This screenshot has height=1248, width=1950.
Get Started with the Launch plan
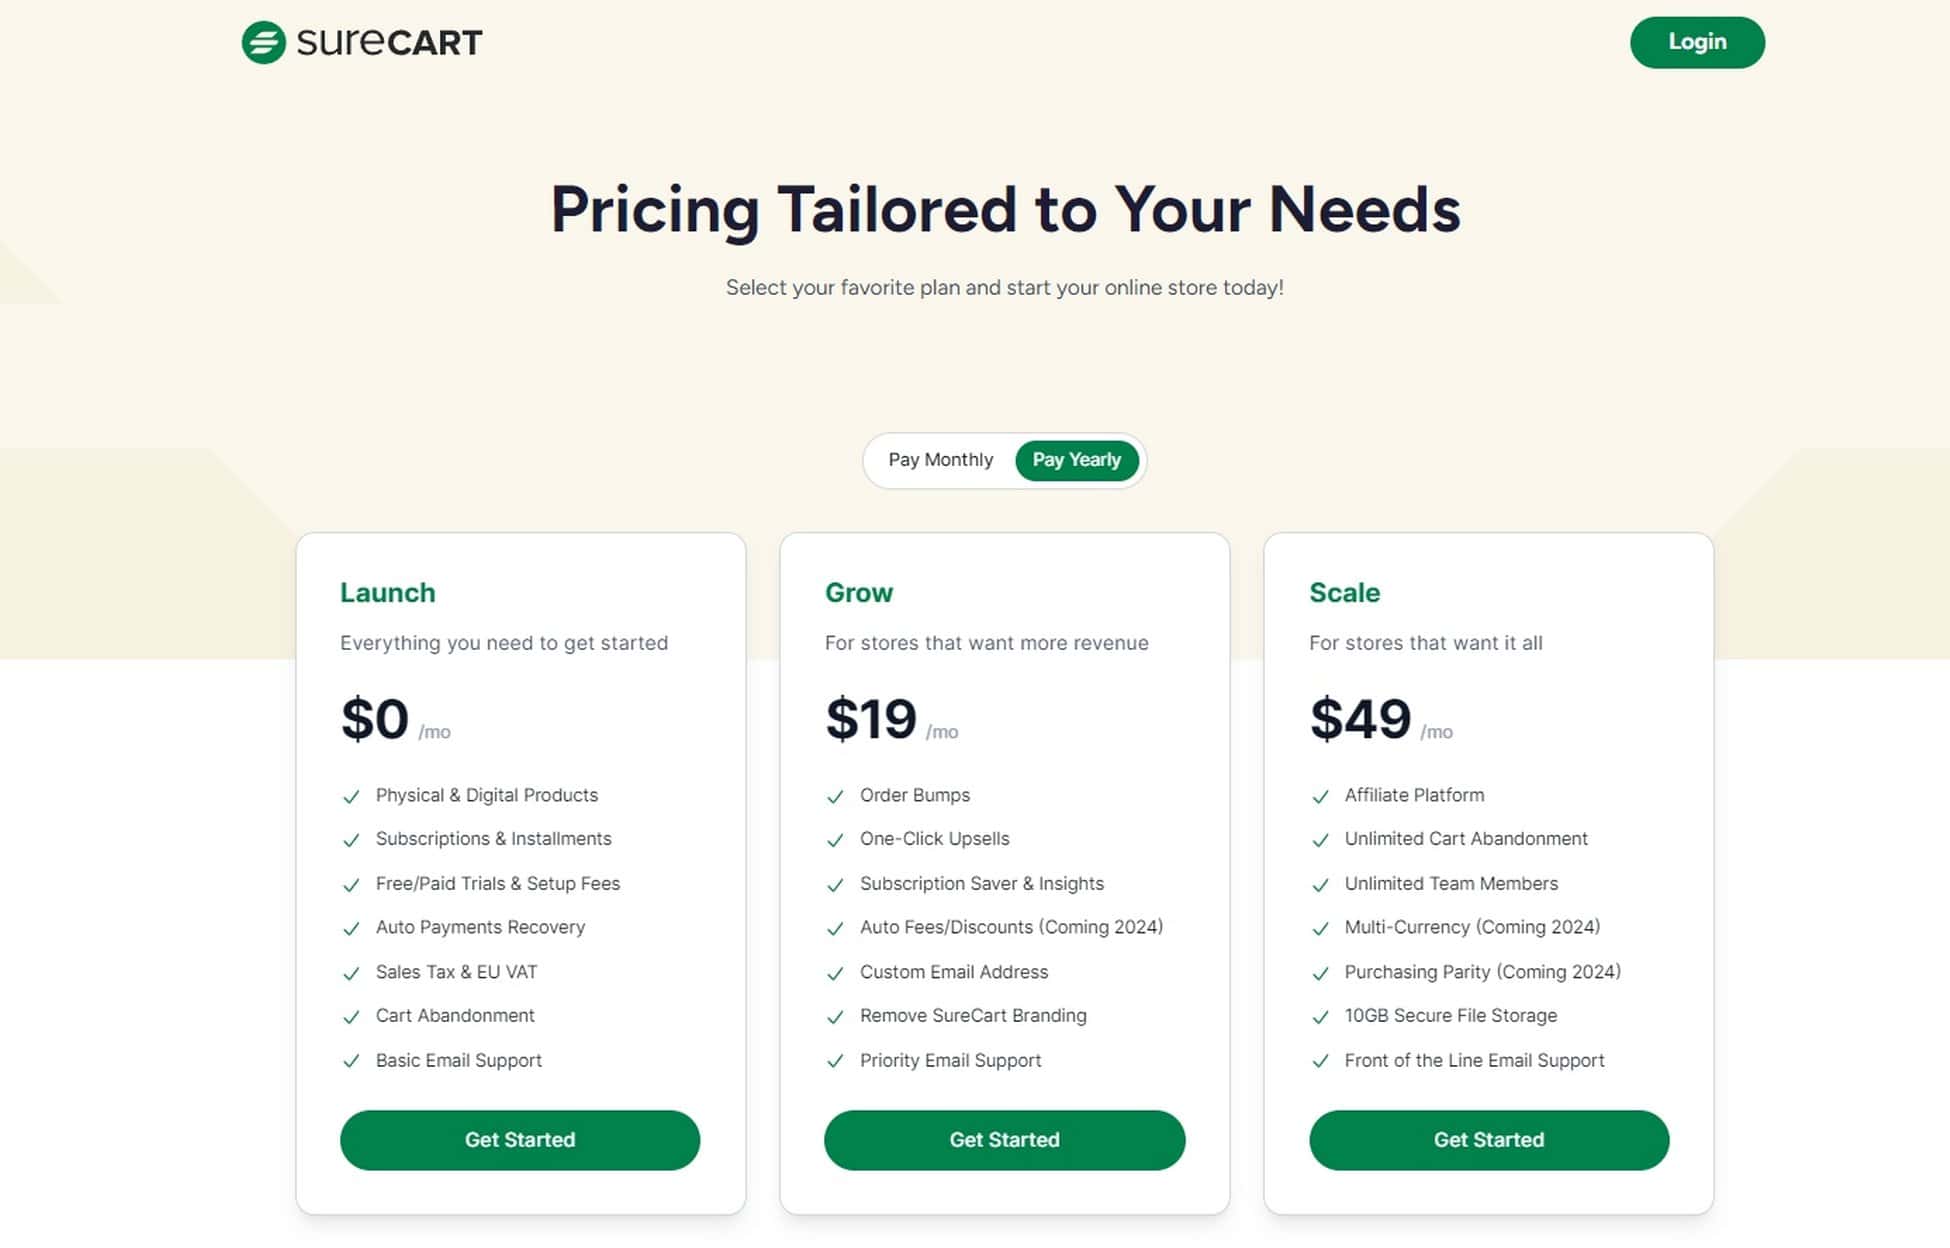pos(520,1140)
